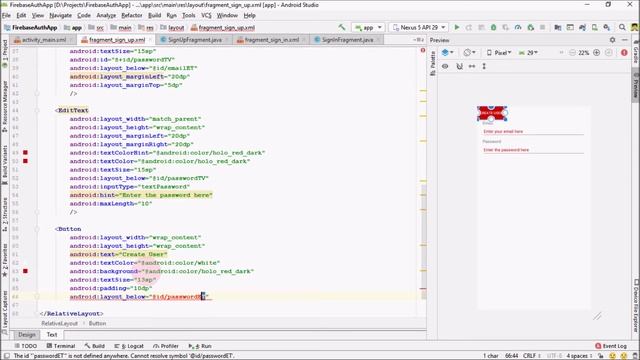Switch to the SignUpFragment.java tab
Screen dimensions: 640x360
(x=195, y=40)
